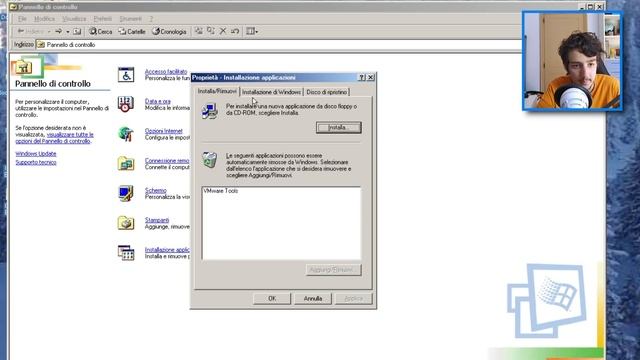
Task: Open the Connessione remota link
Action: (x=167, y=161)
